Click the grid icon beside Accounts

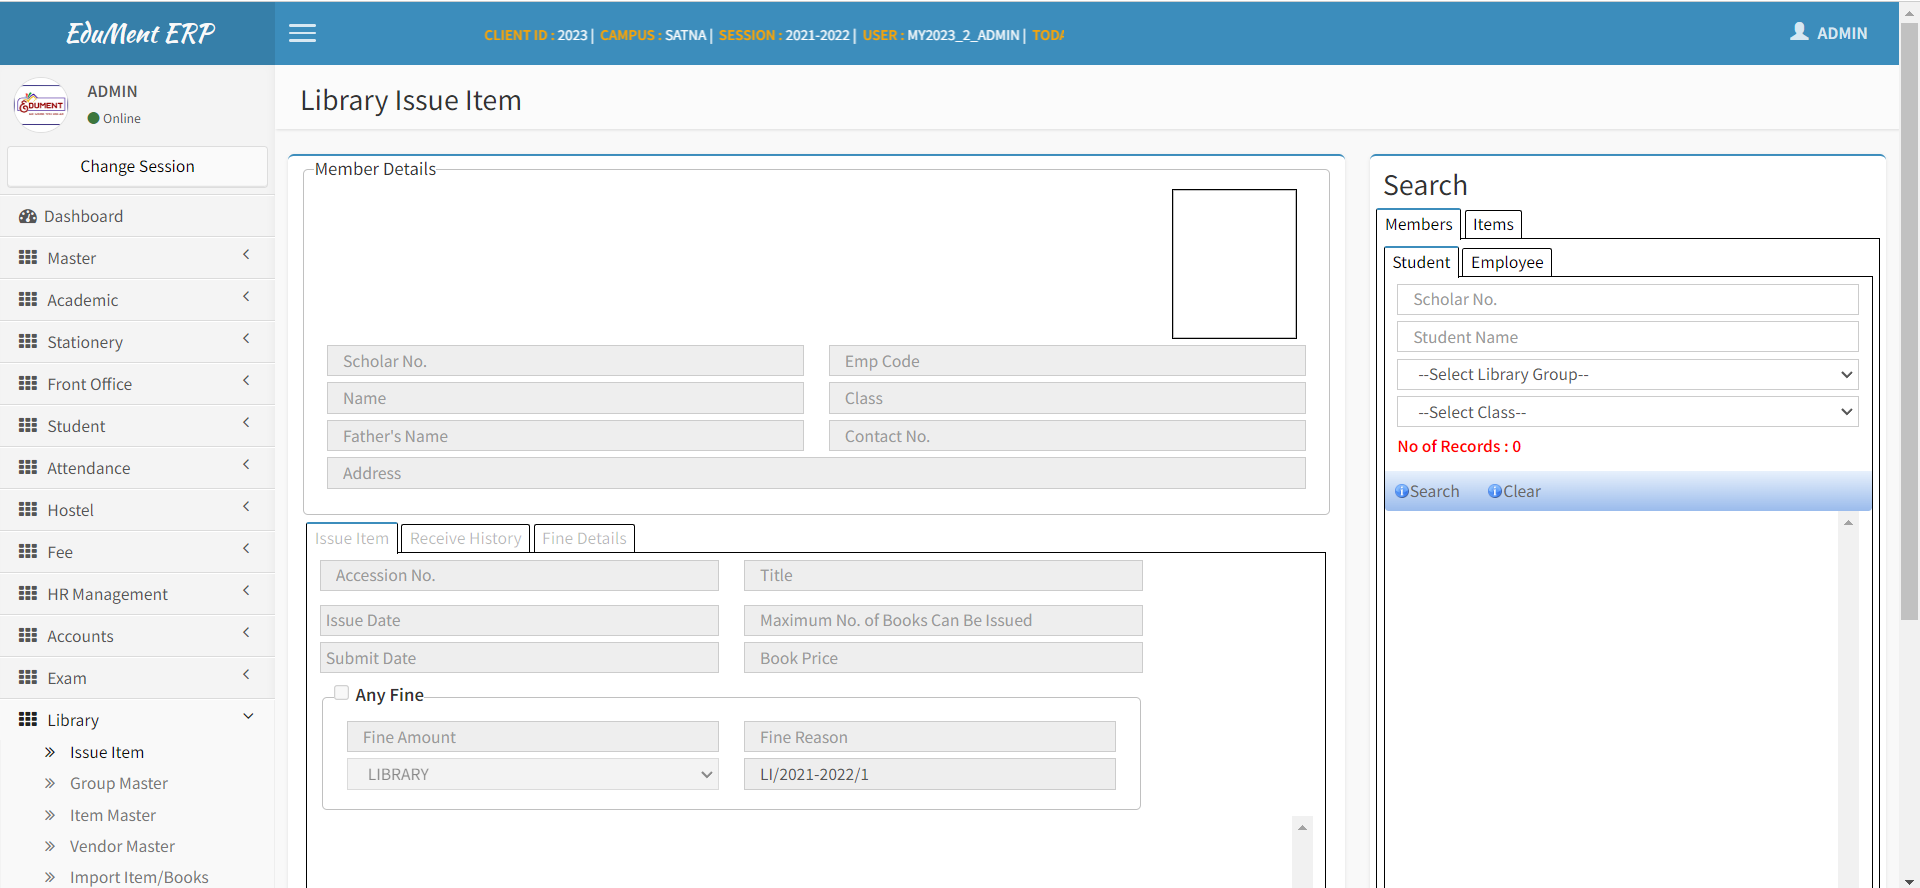click(28, 635)
